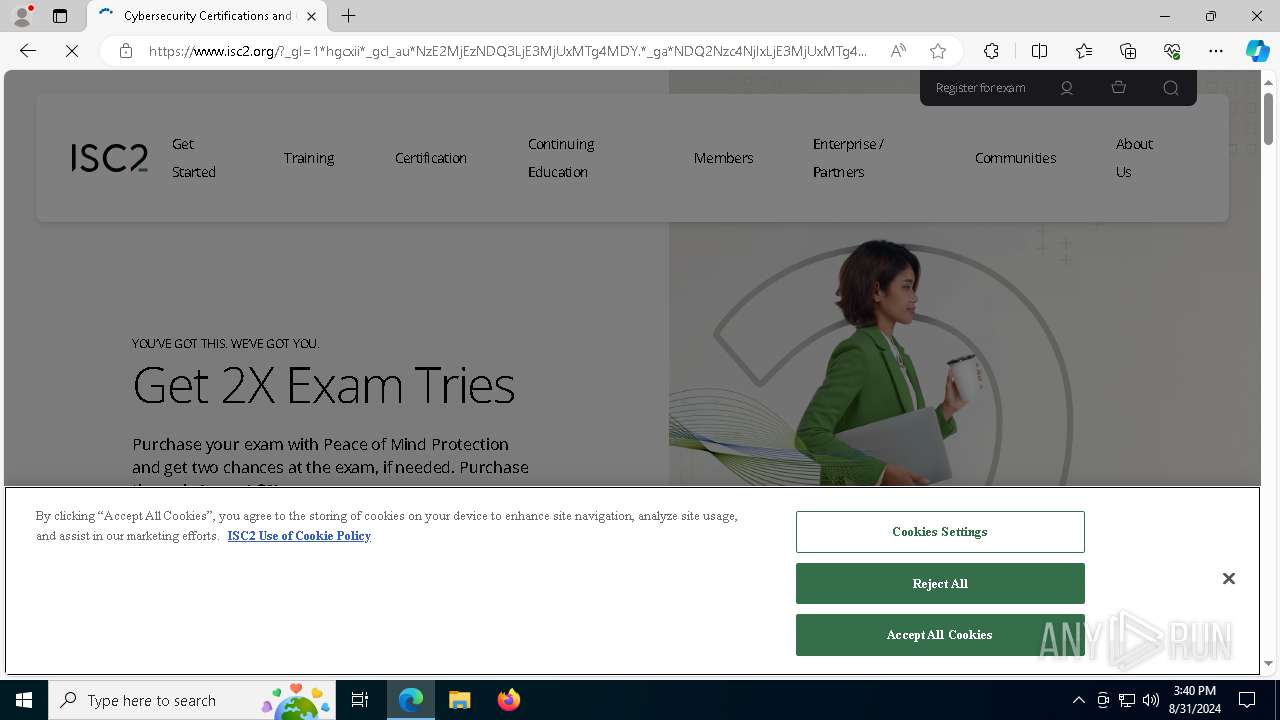The height and width of the screenshot is (720, 1280).
Task: Close the cookie banner
Action: 1229,579
